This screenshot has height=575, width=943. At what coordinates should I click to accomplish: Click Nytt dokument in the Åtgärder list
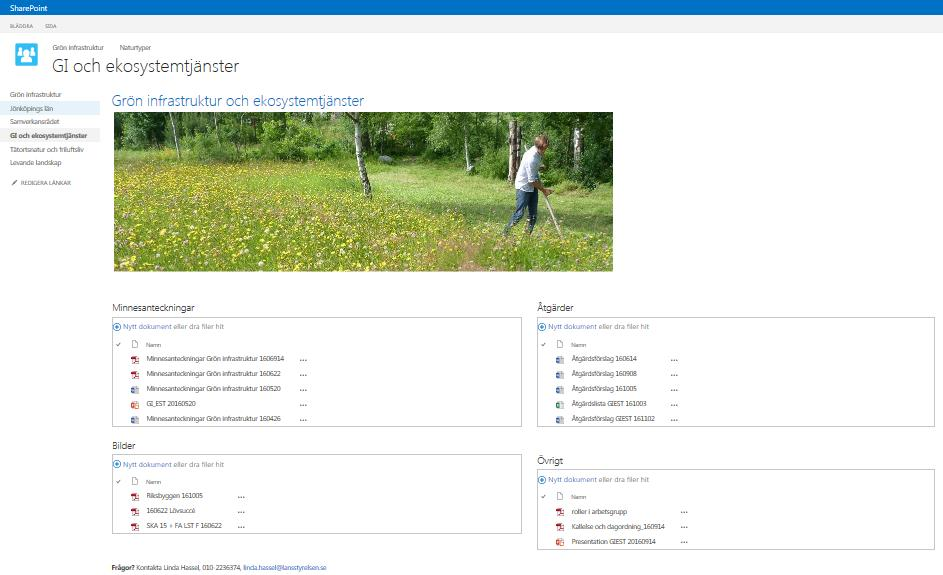(572, 327)
